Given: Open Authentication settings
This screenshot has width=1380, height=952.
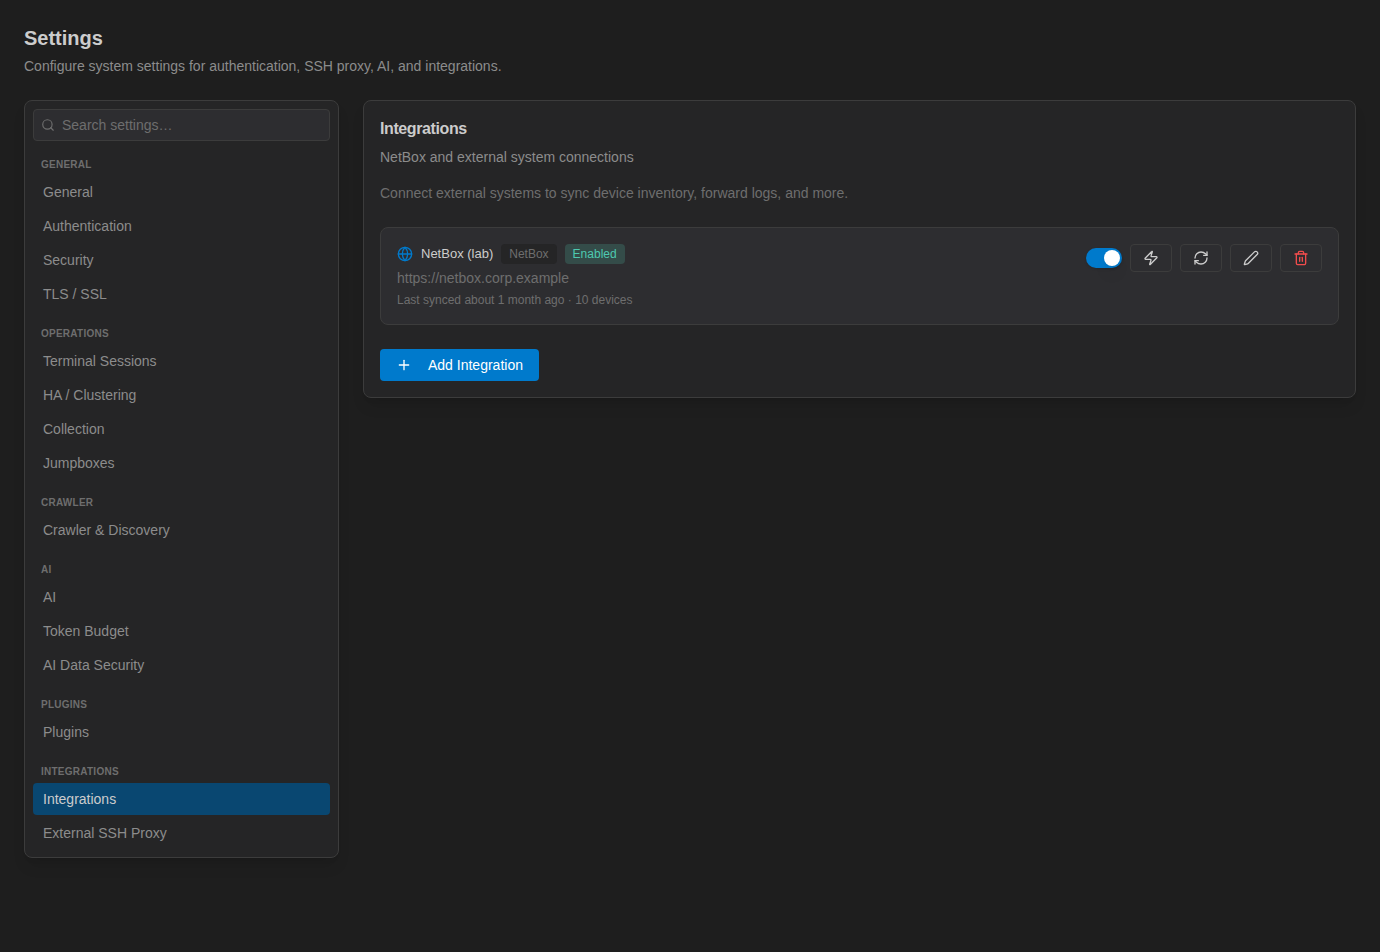Looking at the screenshot, I should 181,226.
